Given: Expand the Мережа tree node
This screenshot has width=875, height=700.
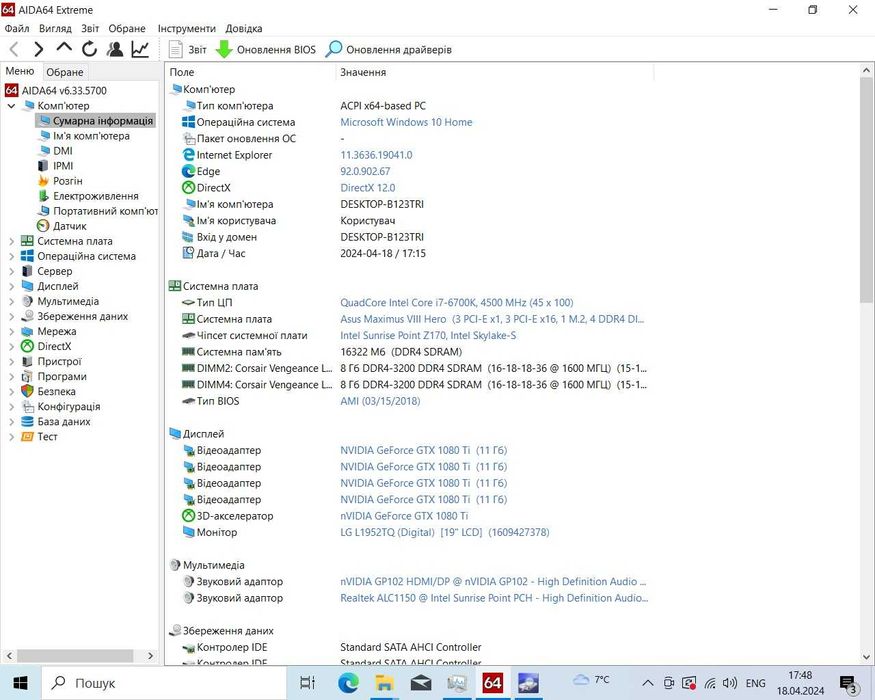Looking at the screenshot, I should [11, 332].
